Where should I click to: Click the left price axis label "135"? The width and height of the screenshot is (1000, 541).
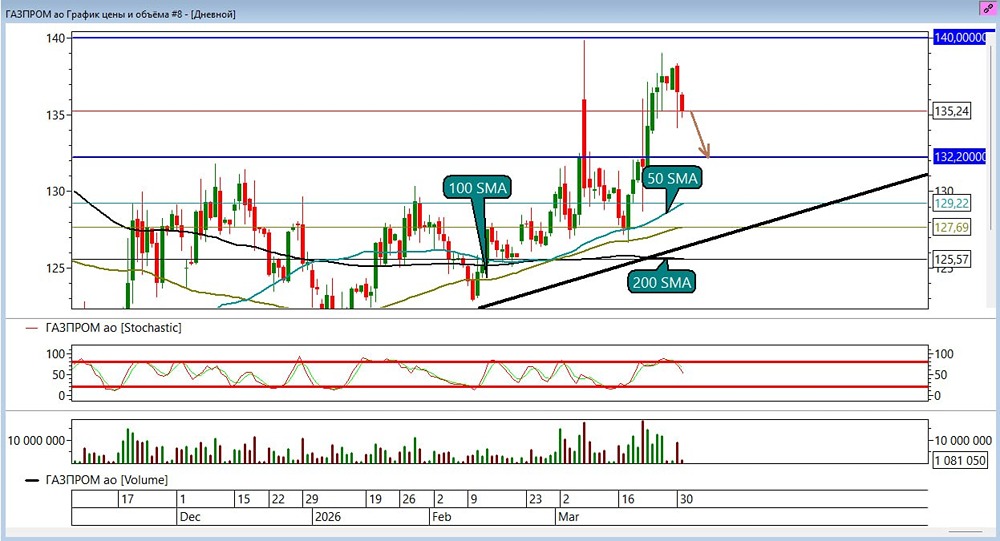[55, 115]
